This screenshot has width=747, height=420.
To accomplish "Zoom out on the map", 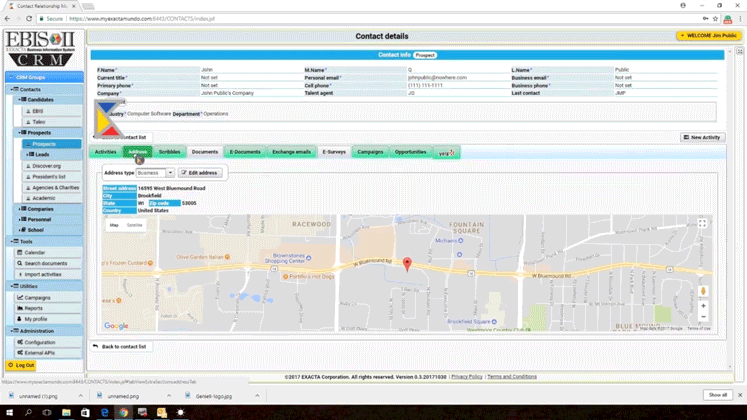I will pos(703,317).
